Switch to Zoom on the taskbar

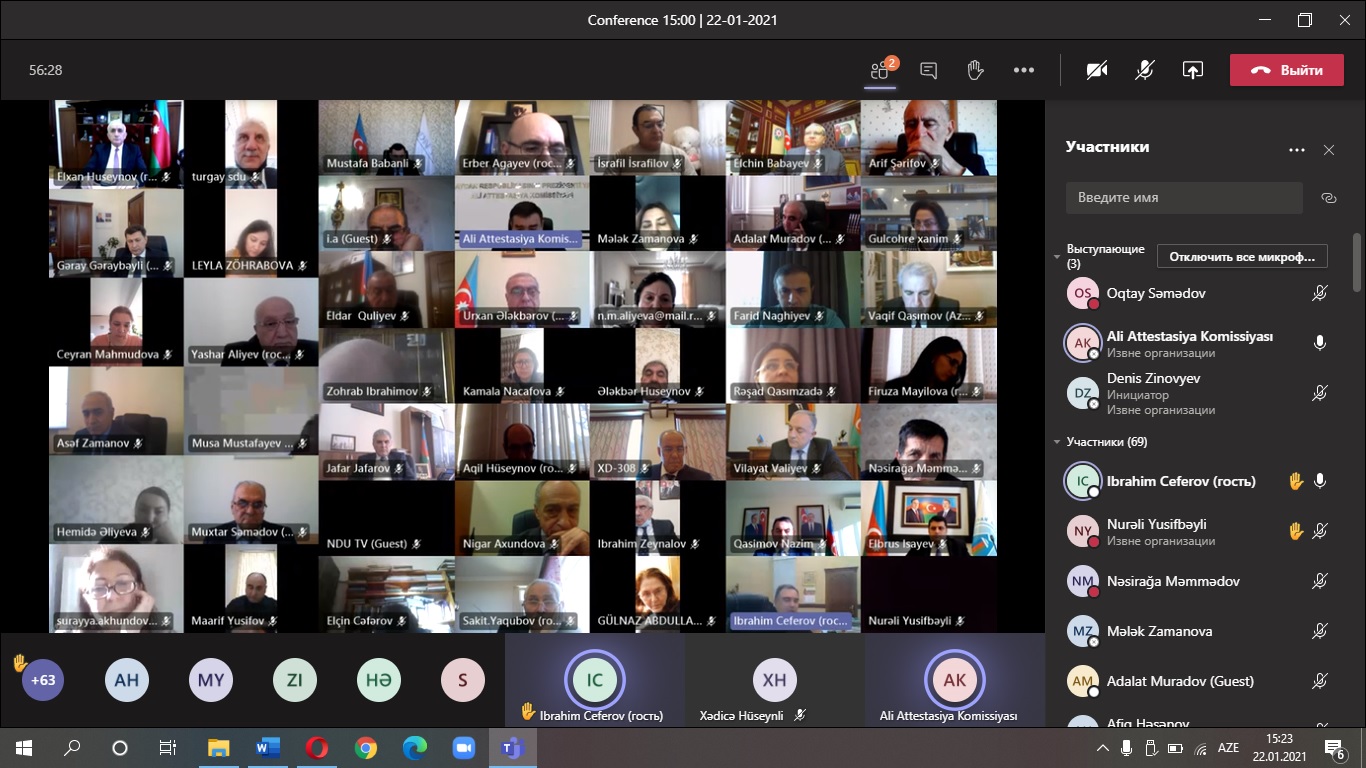point(463,747)
